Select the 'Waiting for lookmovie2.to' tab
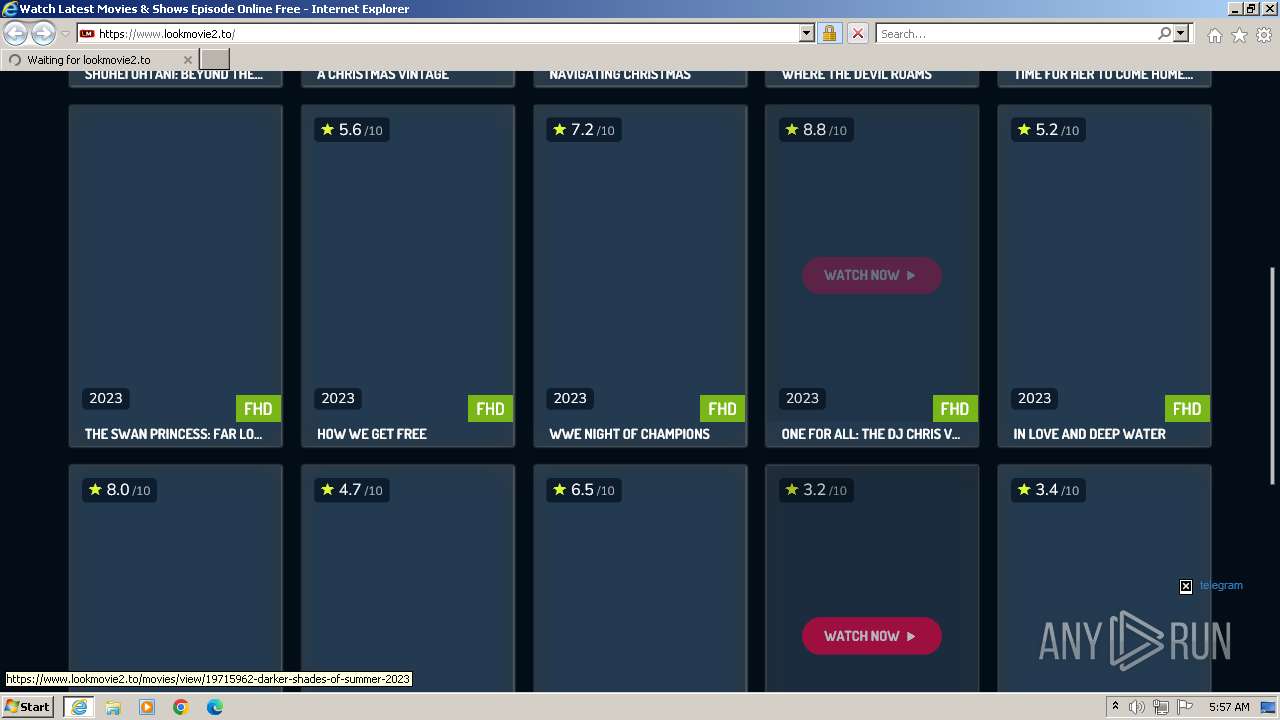Image resolution: width=1280 pixels, height=720 pixels. 99,60
